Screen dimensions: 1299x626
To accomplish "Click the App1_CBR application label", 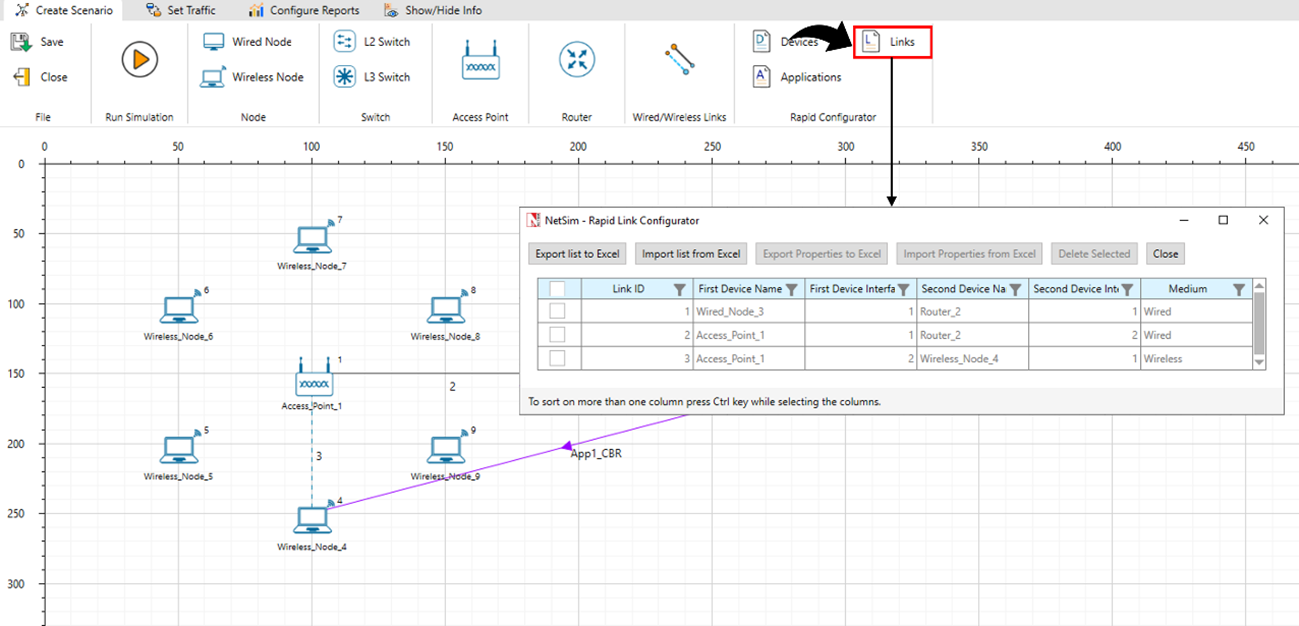I will pos(597,453).
